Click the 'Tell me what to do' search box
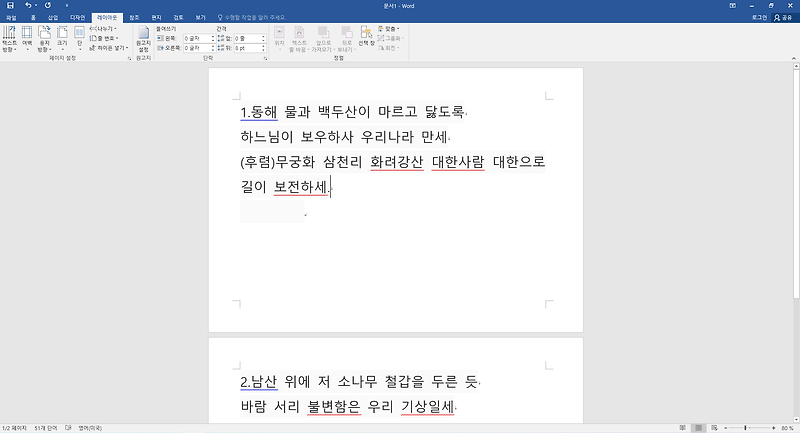Viewport: 800px width, 433px height. pos(252,17)
